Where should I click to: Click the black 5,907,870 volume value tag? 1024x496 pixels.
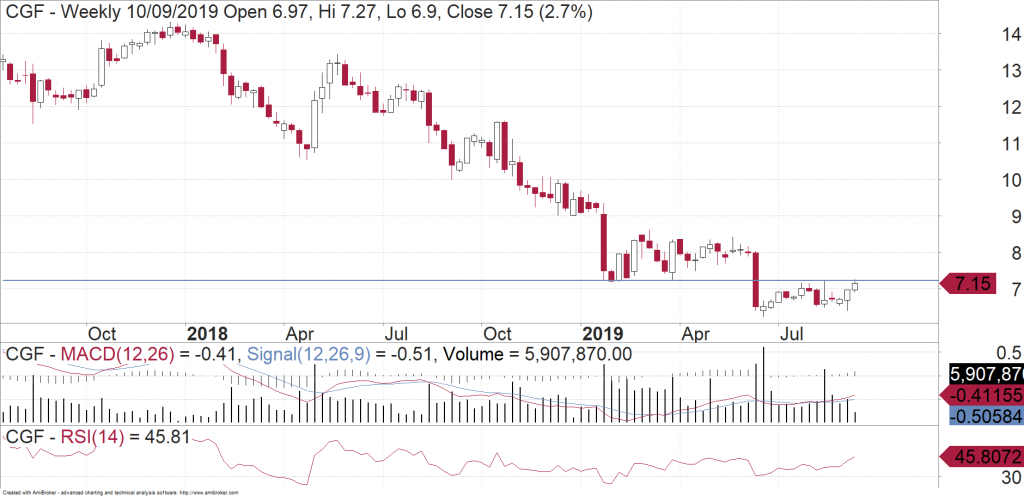[x=985, y=373]
